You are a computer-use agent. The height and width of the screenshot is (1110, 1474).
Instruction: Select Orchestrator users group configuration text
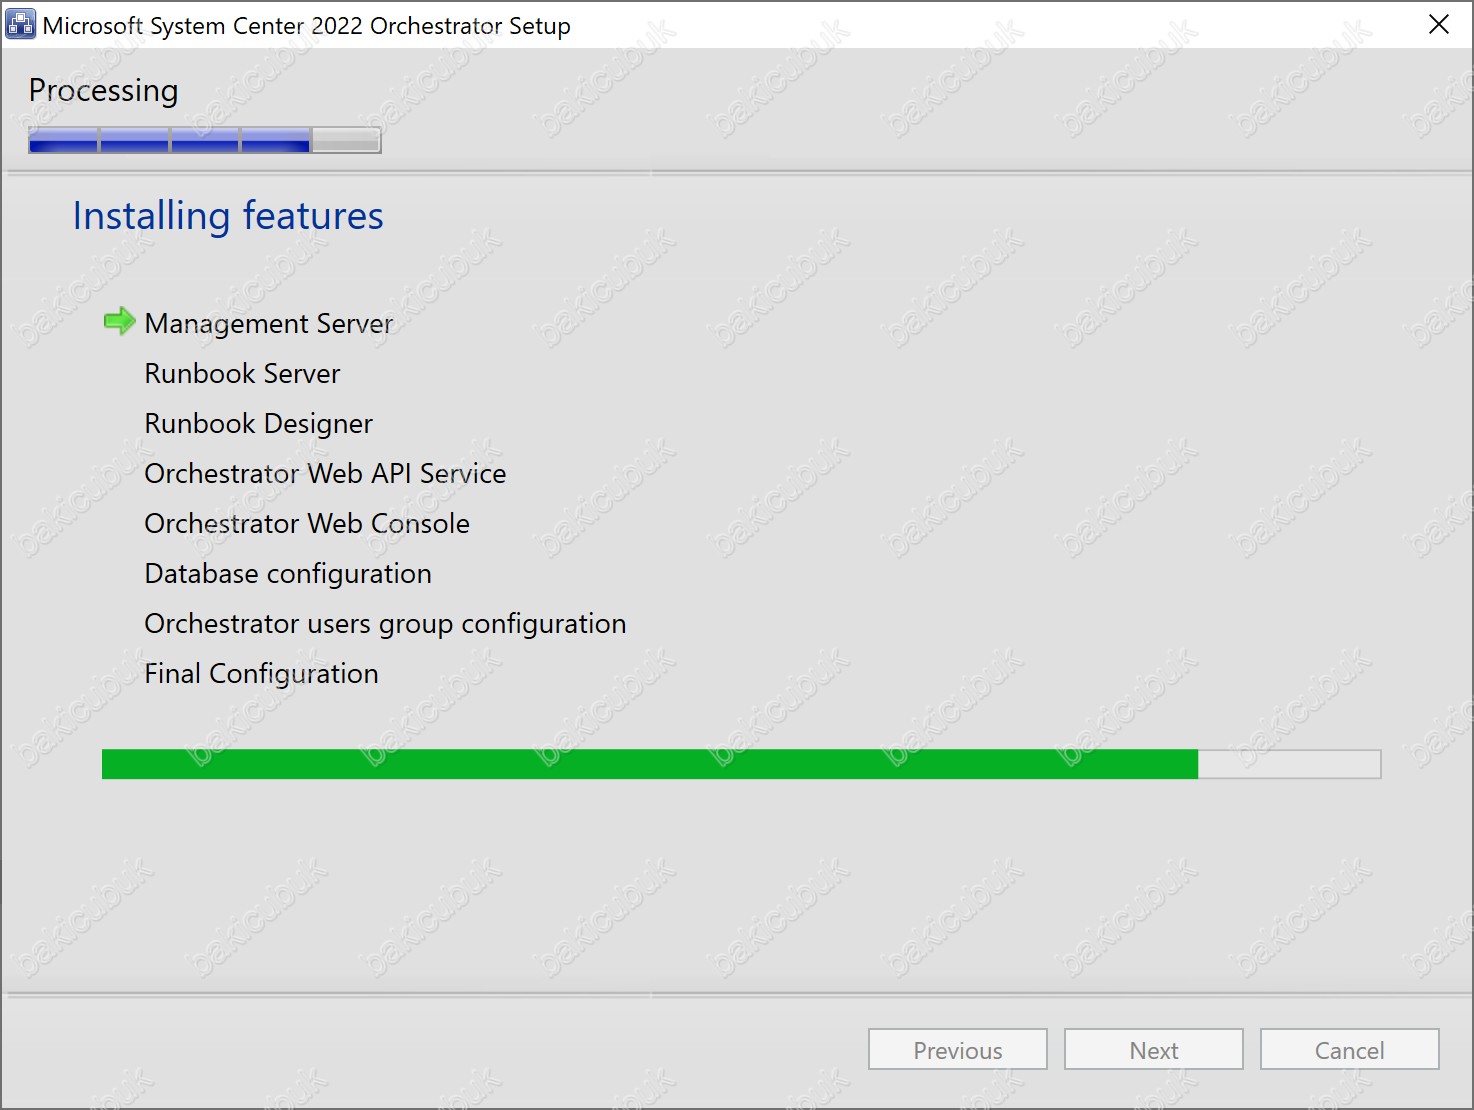point(385,624)
